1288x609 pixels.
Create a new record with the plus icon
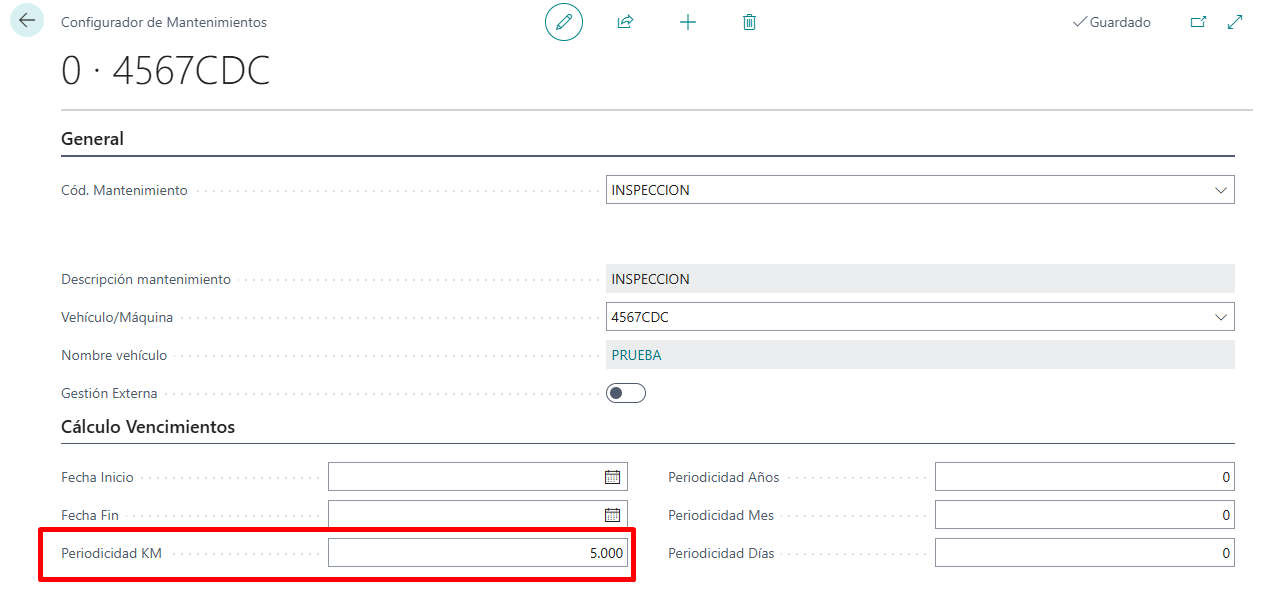point(688,22)
